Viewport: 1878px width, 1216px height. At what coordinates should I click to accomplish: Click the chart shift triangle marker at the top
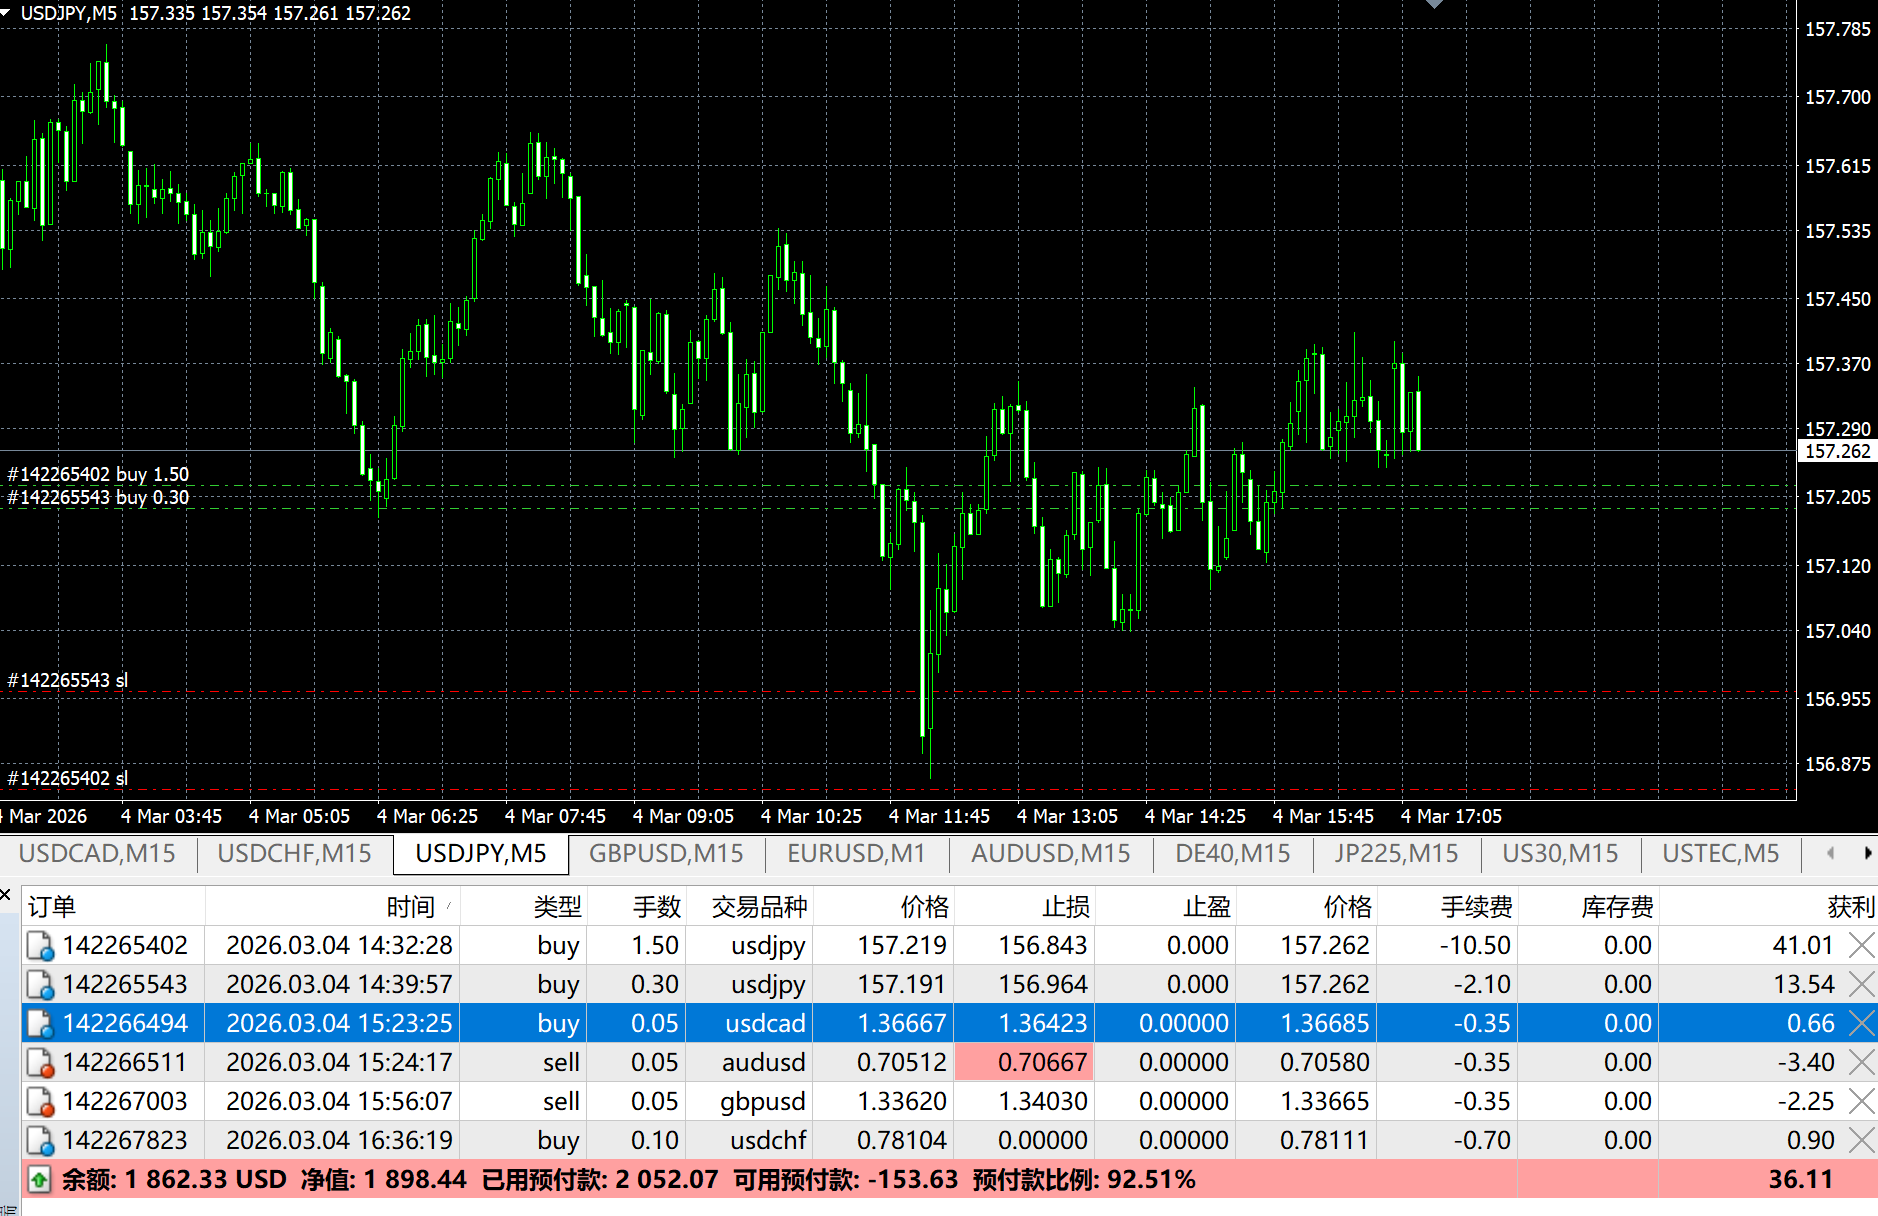[1434, 5]
